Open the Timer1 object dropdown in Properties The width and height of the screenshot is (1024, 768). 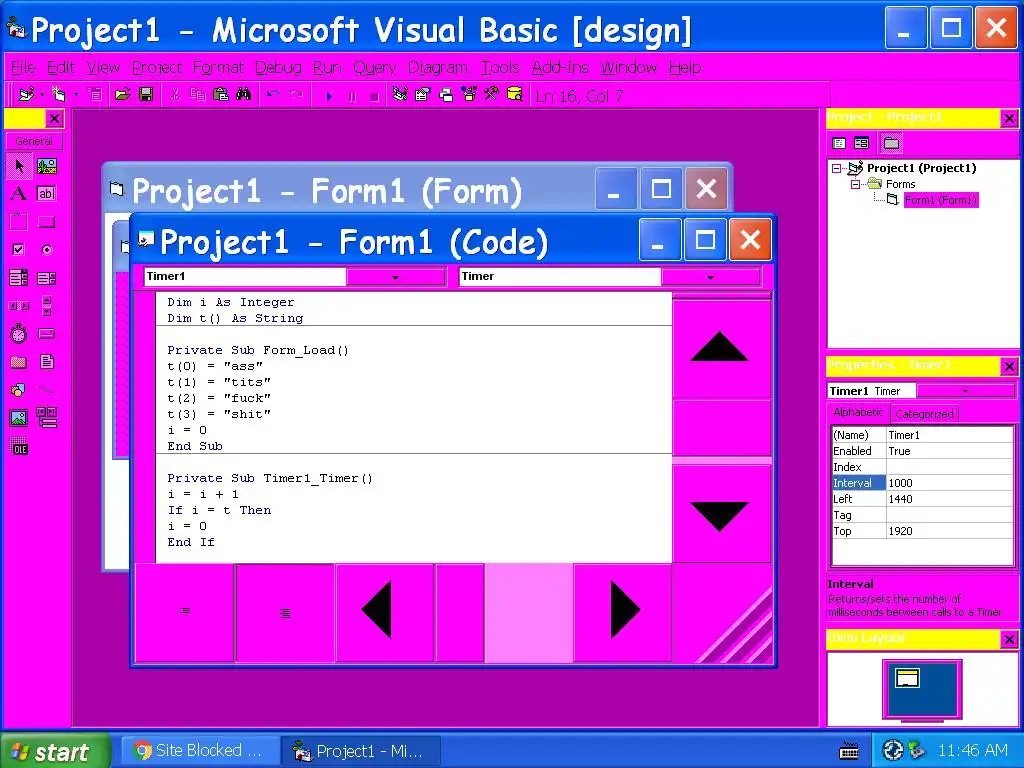coord(965,391)
